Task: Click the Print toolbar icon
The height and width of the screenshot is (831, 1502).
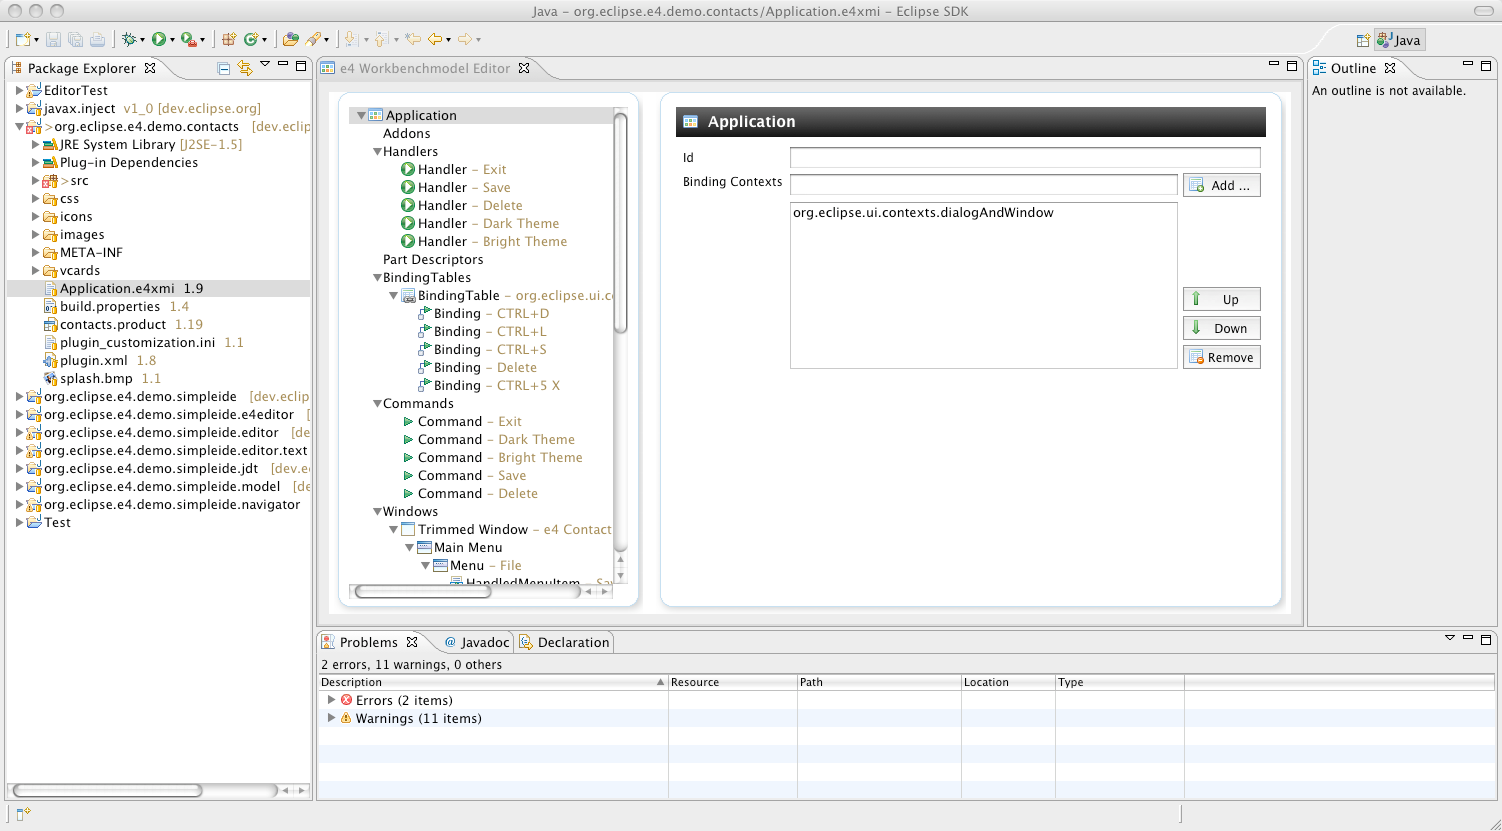Action: (x=97, y=39)
